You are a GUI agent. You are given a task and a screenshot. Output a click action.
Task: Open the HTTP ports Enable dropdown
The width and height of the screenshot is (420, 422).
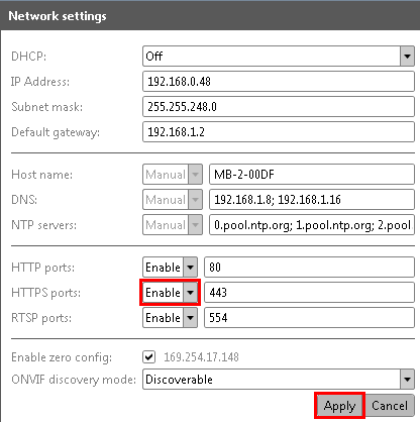point(170,267)
